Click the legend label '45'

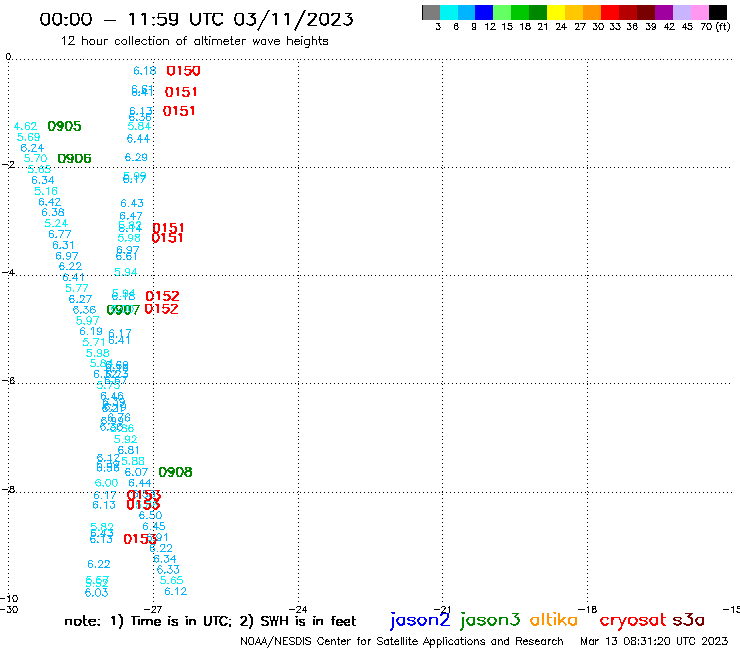tap(687, 27)
